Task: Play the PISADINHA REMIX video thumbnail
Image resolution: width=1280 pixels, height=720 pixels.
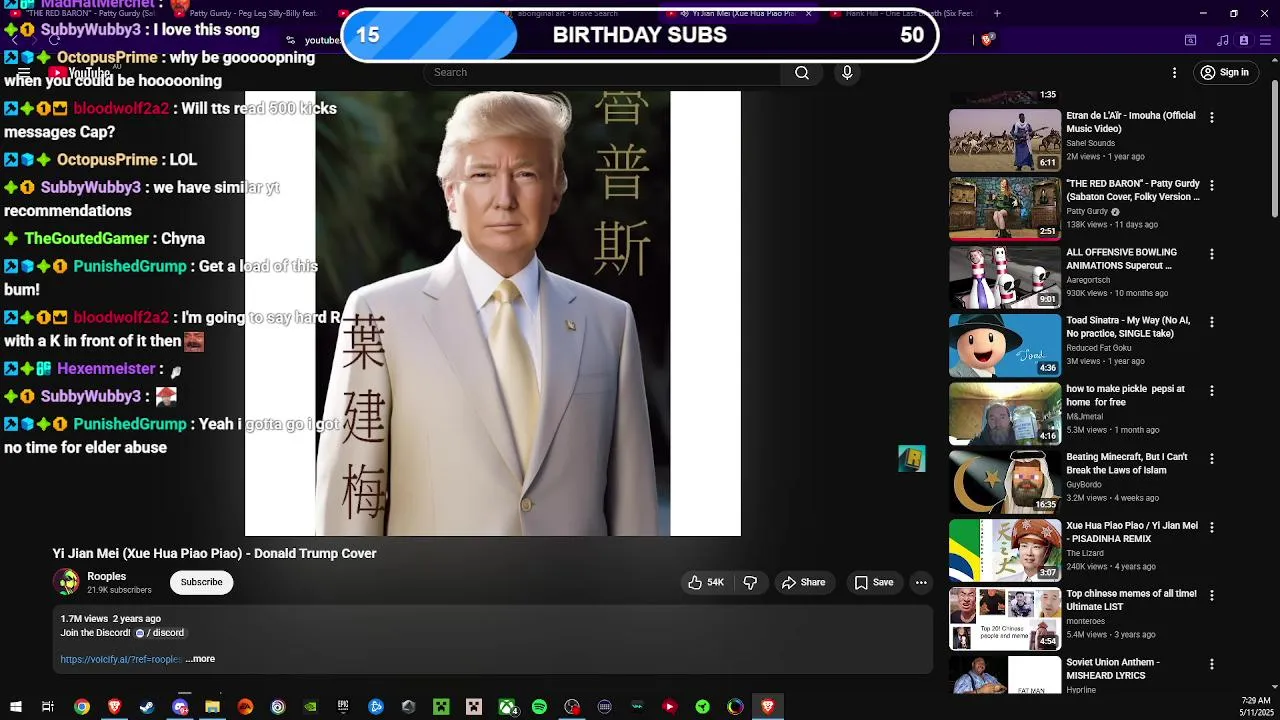Action: [x=1004, y=550]
